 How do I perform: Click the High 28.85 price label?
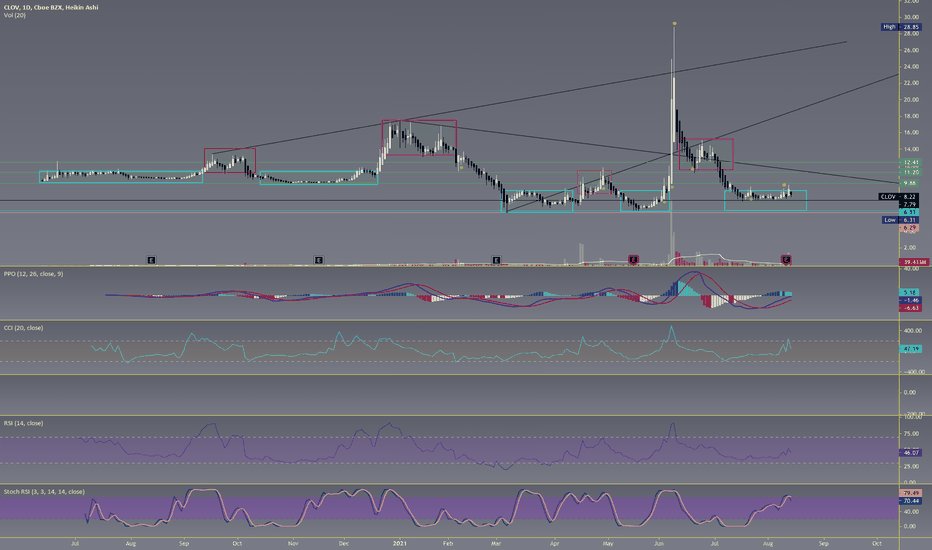pyautogui.click(x=900, y=27)
